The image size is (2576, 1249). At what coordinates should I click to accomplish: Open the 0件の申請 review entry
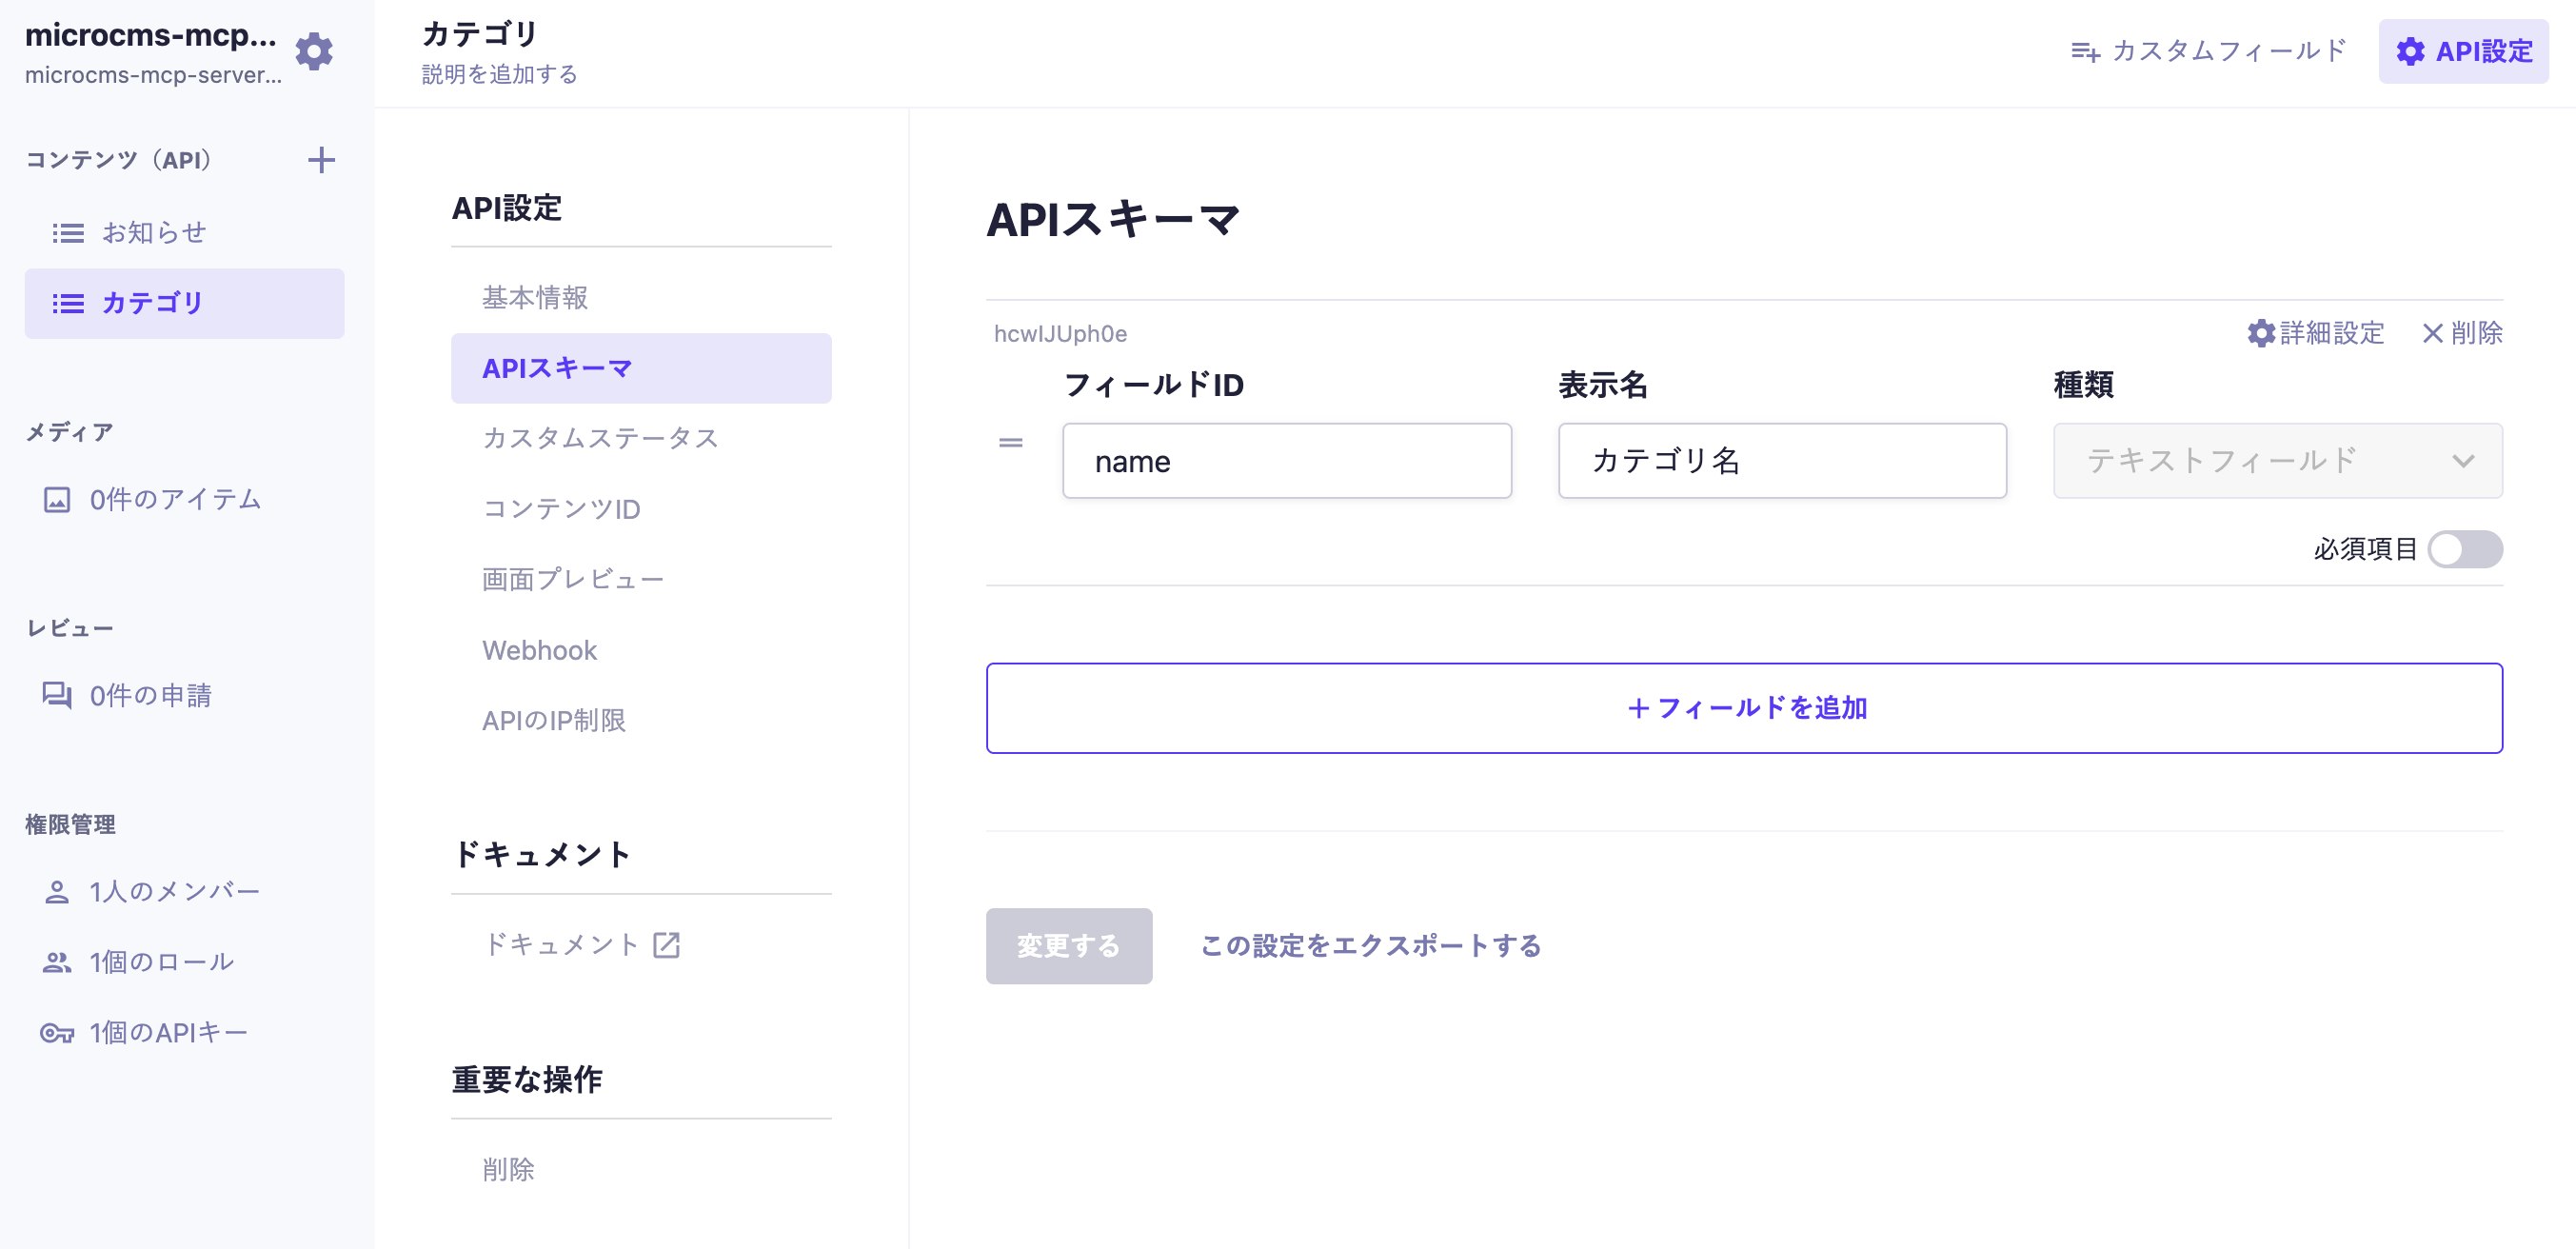coord(150,695)
